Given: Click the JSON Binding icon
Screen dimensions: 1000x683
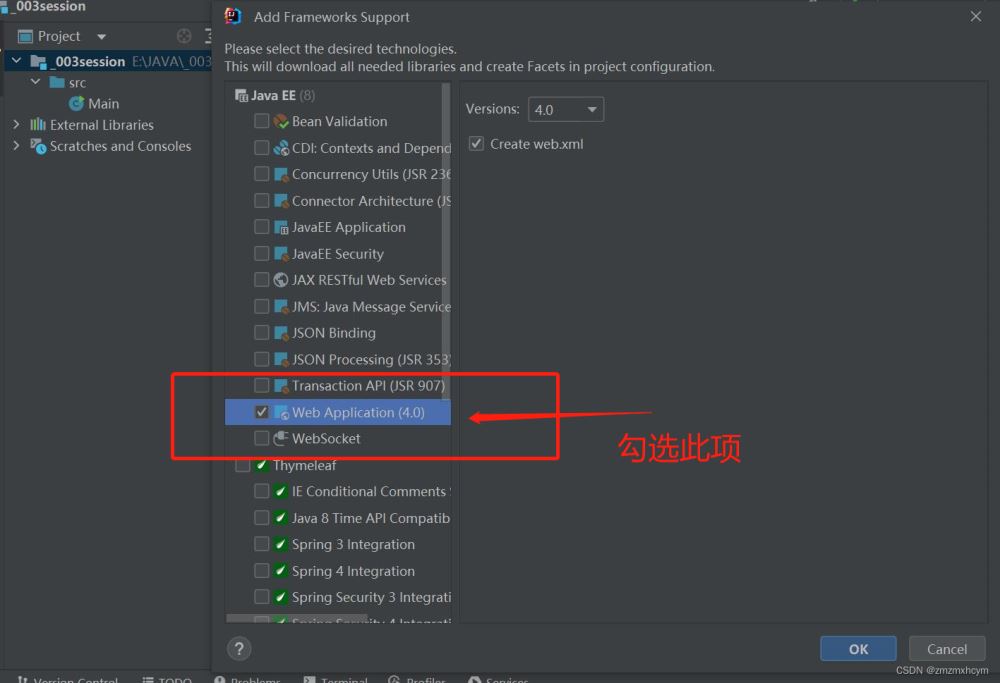Looking at the screenshot, I should (x=281, y=333).
